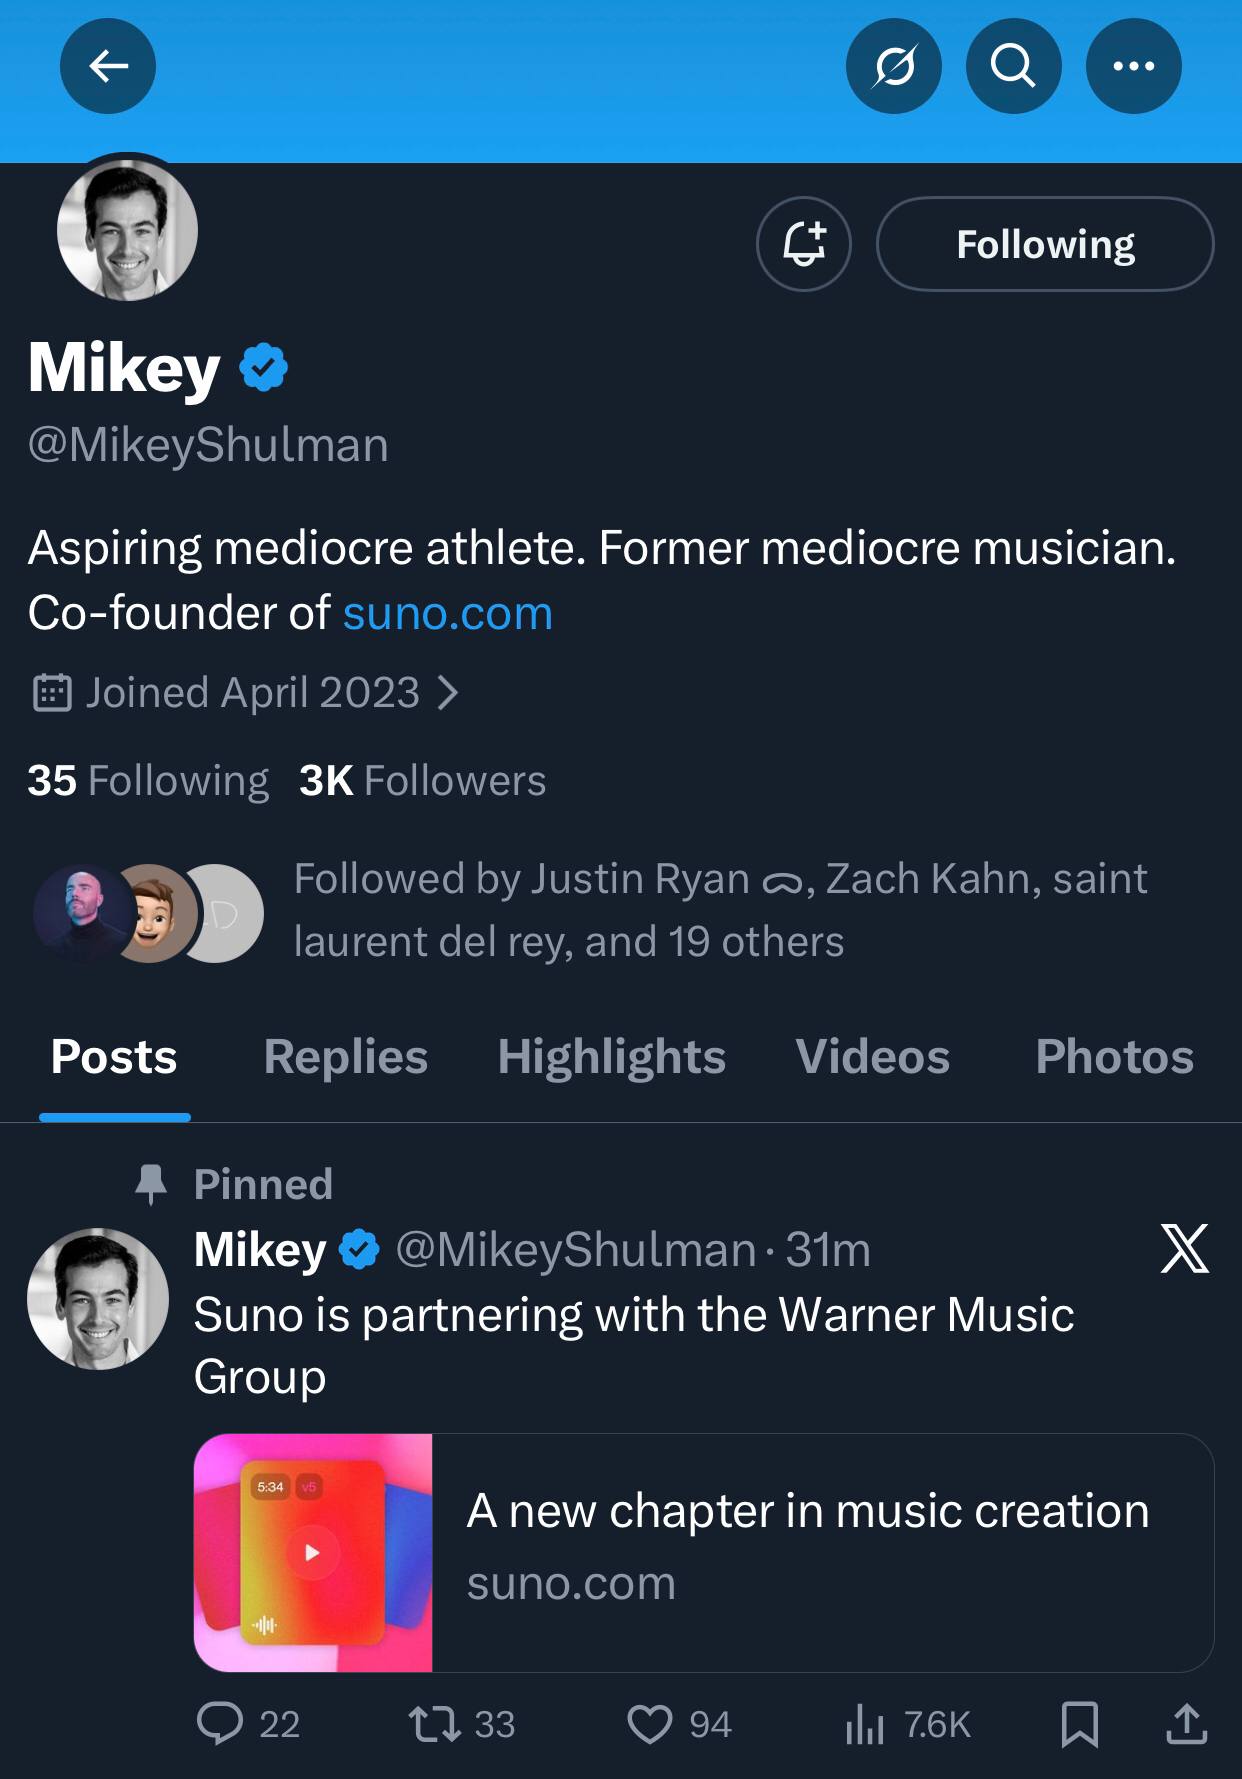Open the Photos tab
This screenshot has height=1779, width=1242.
(1114, 1057)
